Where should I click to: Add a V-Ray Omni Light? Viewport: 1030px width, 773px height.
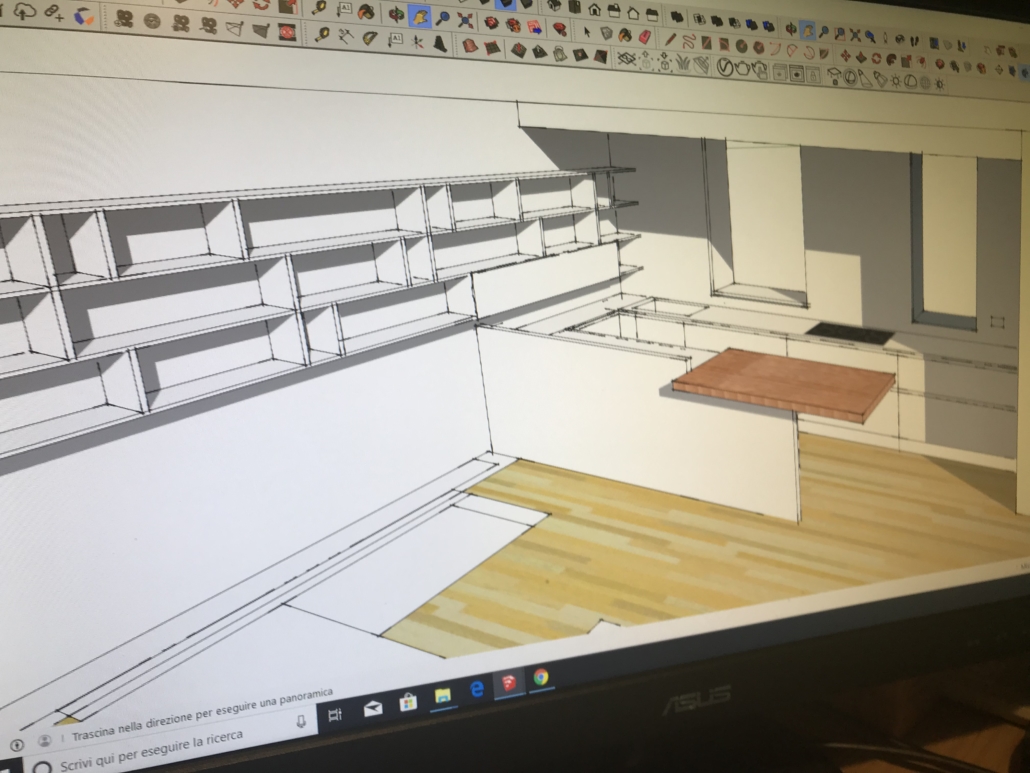click(895, 81)
